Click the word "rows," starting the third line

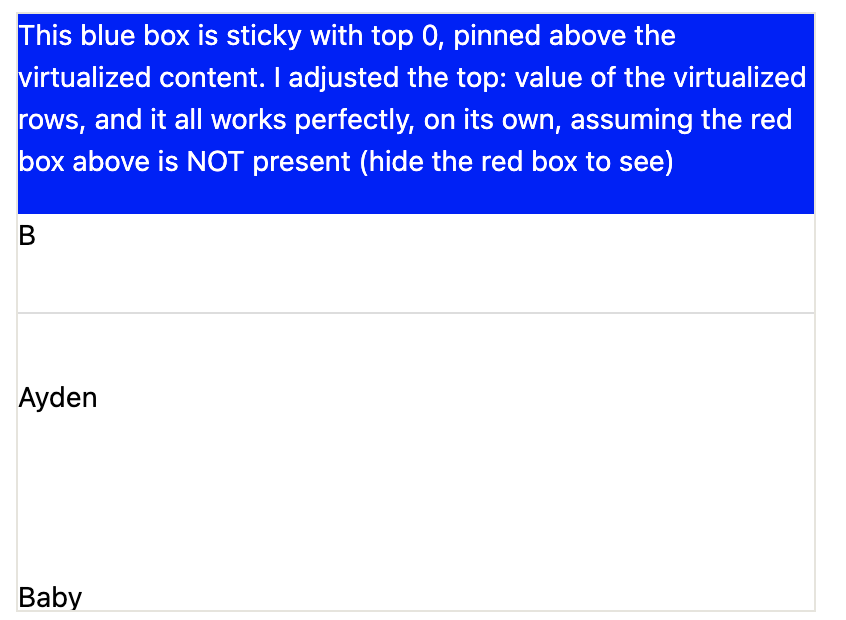tap(52, 120)
